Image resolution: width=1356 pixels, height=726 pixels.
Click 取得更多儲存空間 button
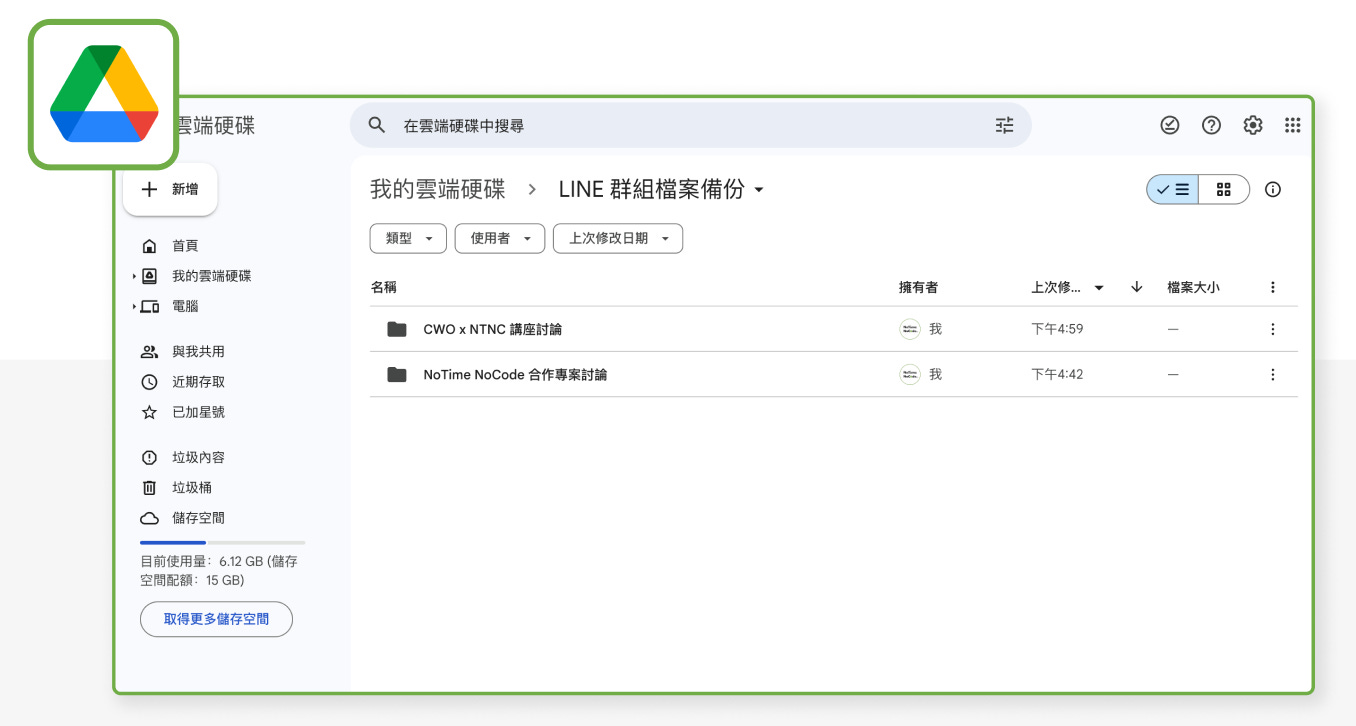216,619
